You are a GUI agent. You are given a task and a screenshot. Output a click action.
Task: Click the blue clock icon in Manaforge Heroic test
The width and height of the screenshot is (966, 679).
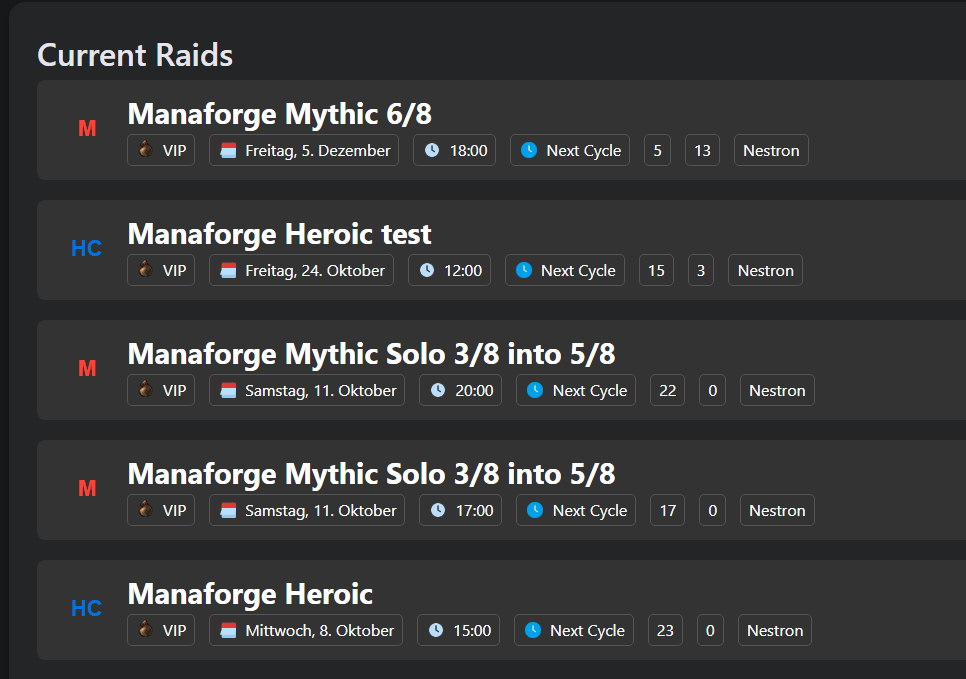pos(524,270)
